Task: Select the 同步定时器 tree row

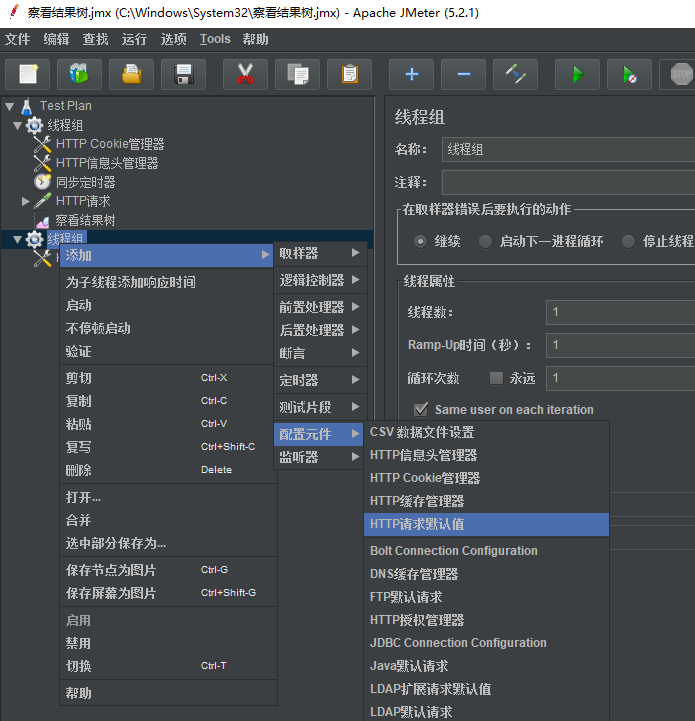Action: coord(86,182)
